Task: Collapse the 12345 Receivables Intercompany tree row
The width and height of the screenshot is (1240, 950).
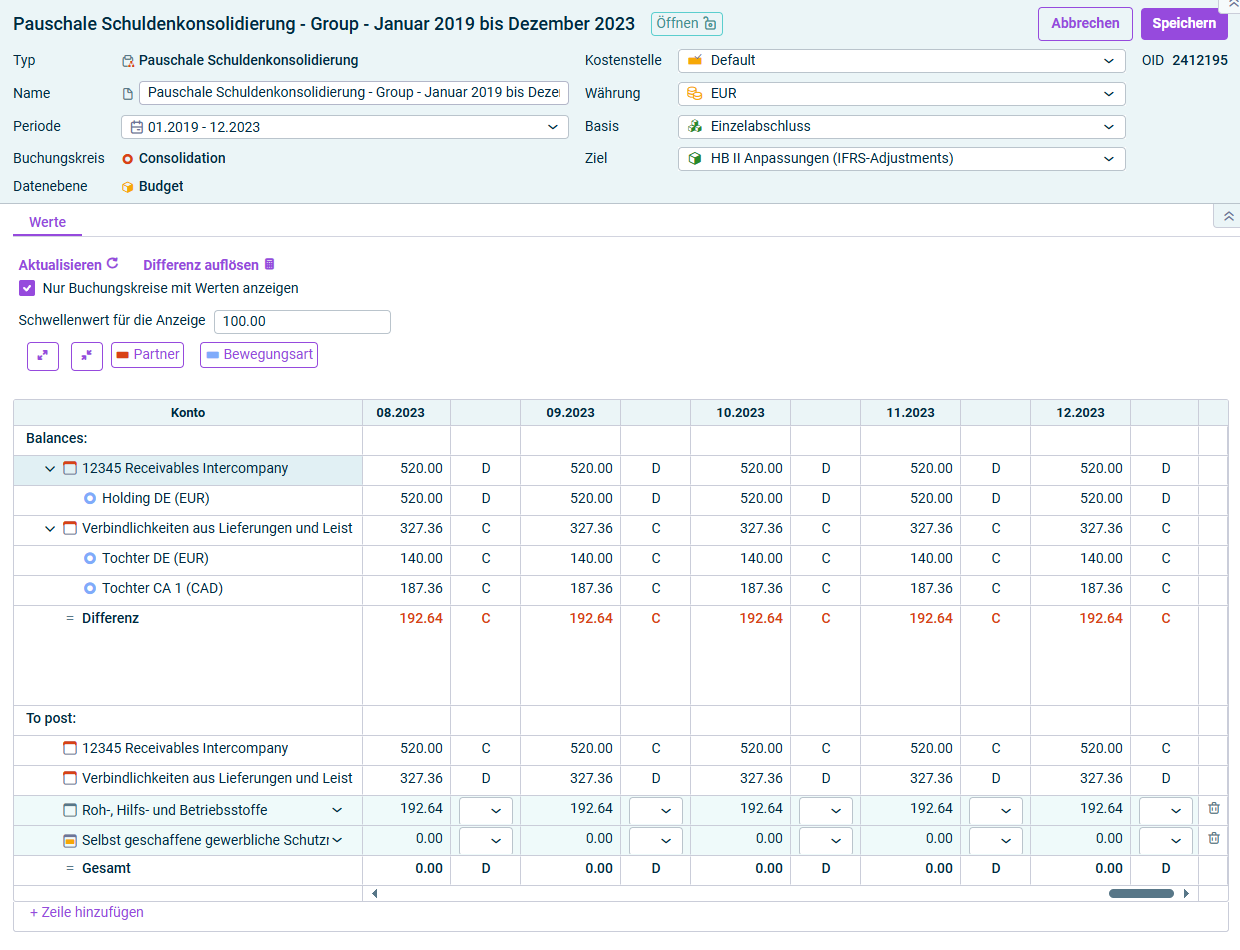Action: pyautogui.click(x=50, y=469)
